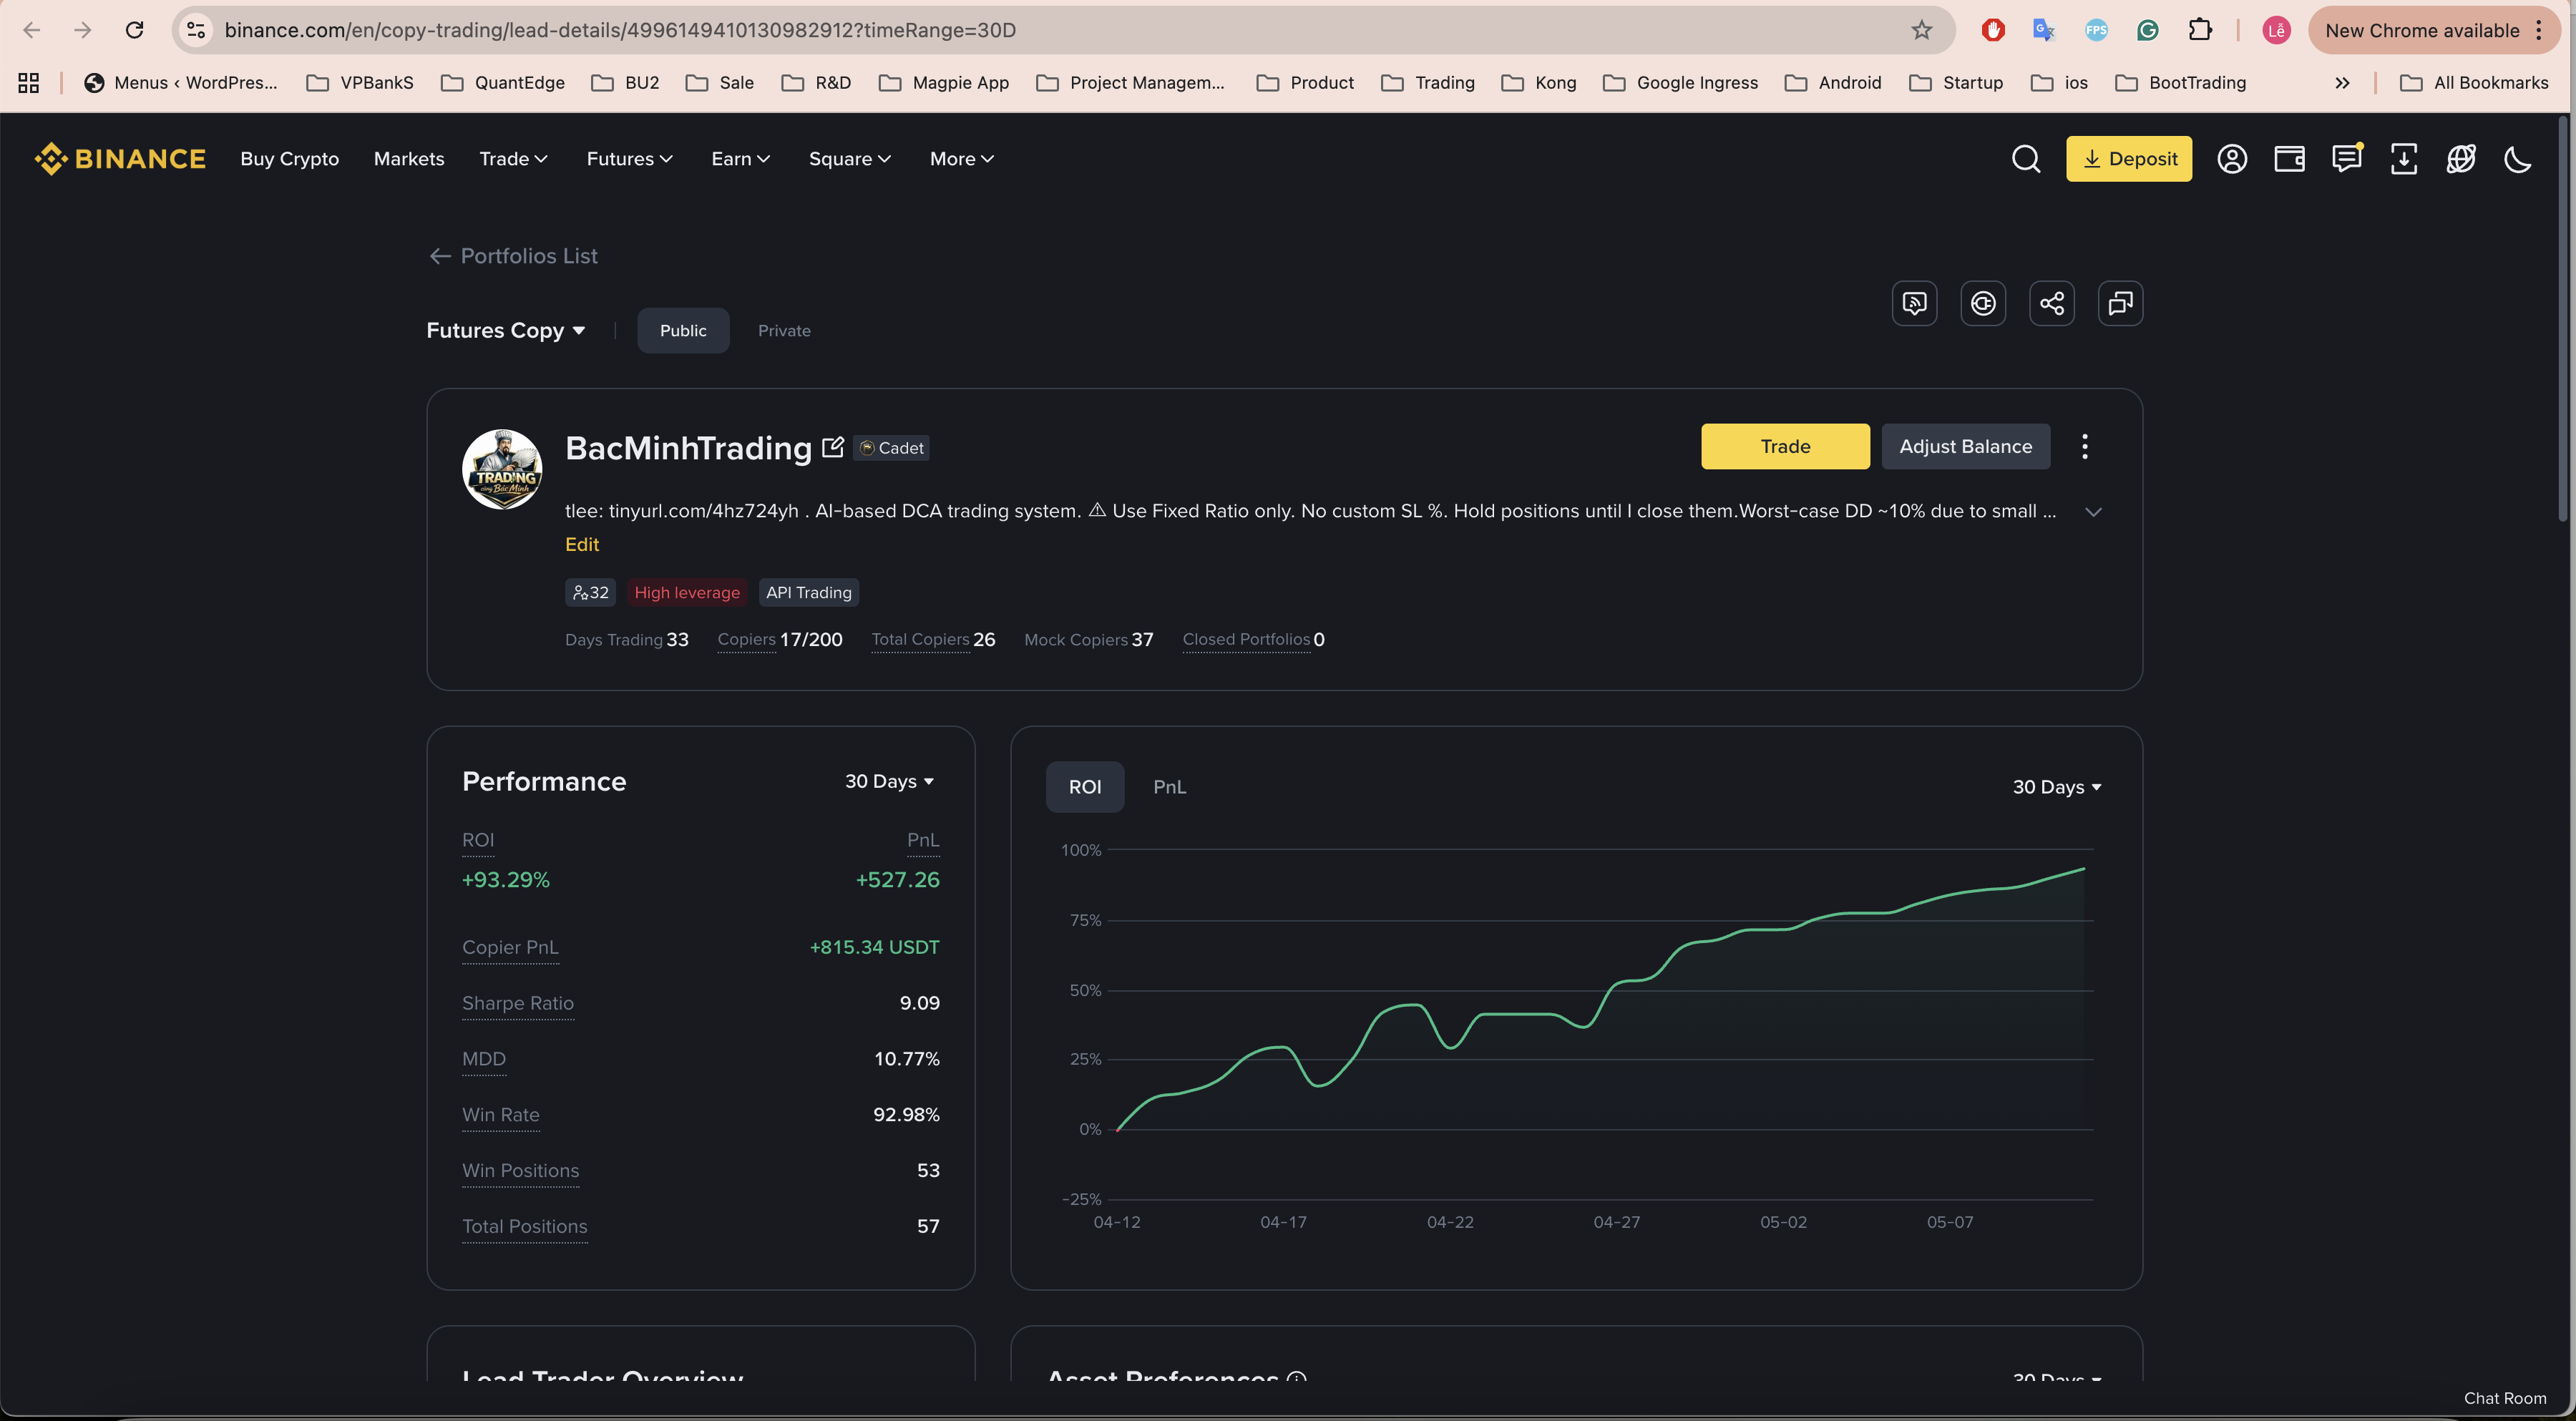Screen dimensions: 2576x1421
Task: Open the Chrome apps grid icon
Action: pos(28,83)
